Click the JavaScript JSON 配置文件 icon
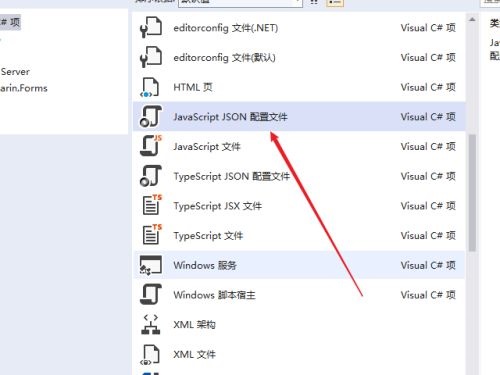The image size is (500, 375). 151,117
